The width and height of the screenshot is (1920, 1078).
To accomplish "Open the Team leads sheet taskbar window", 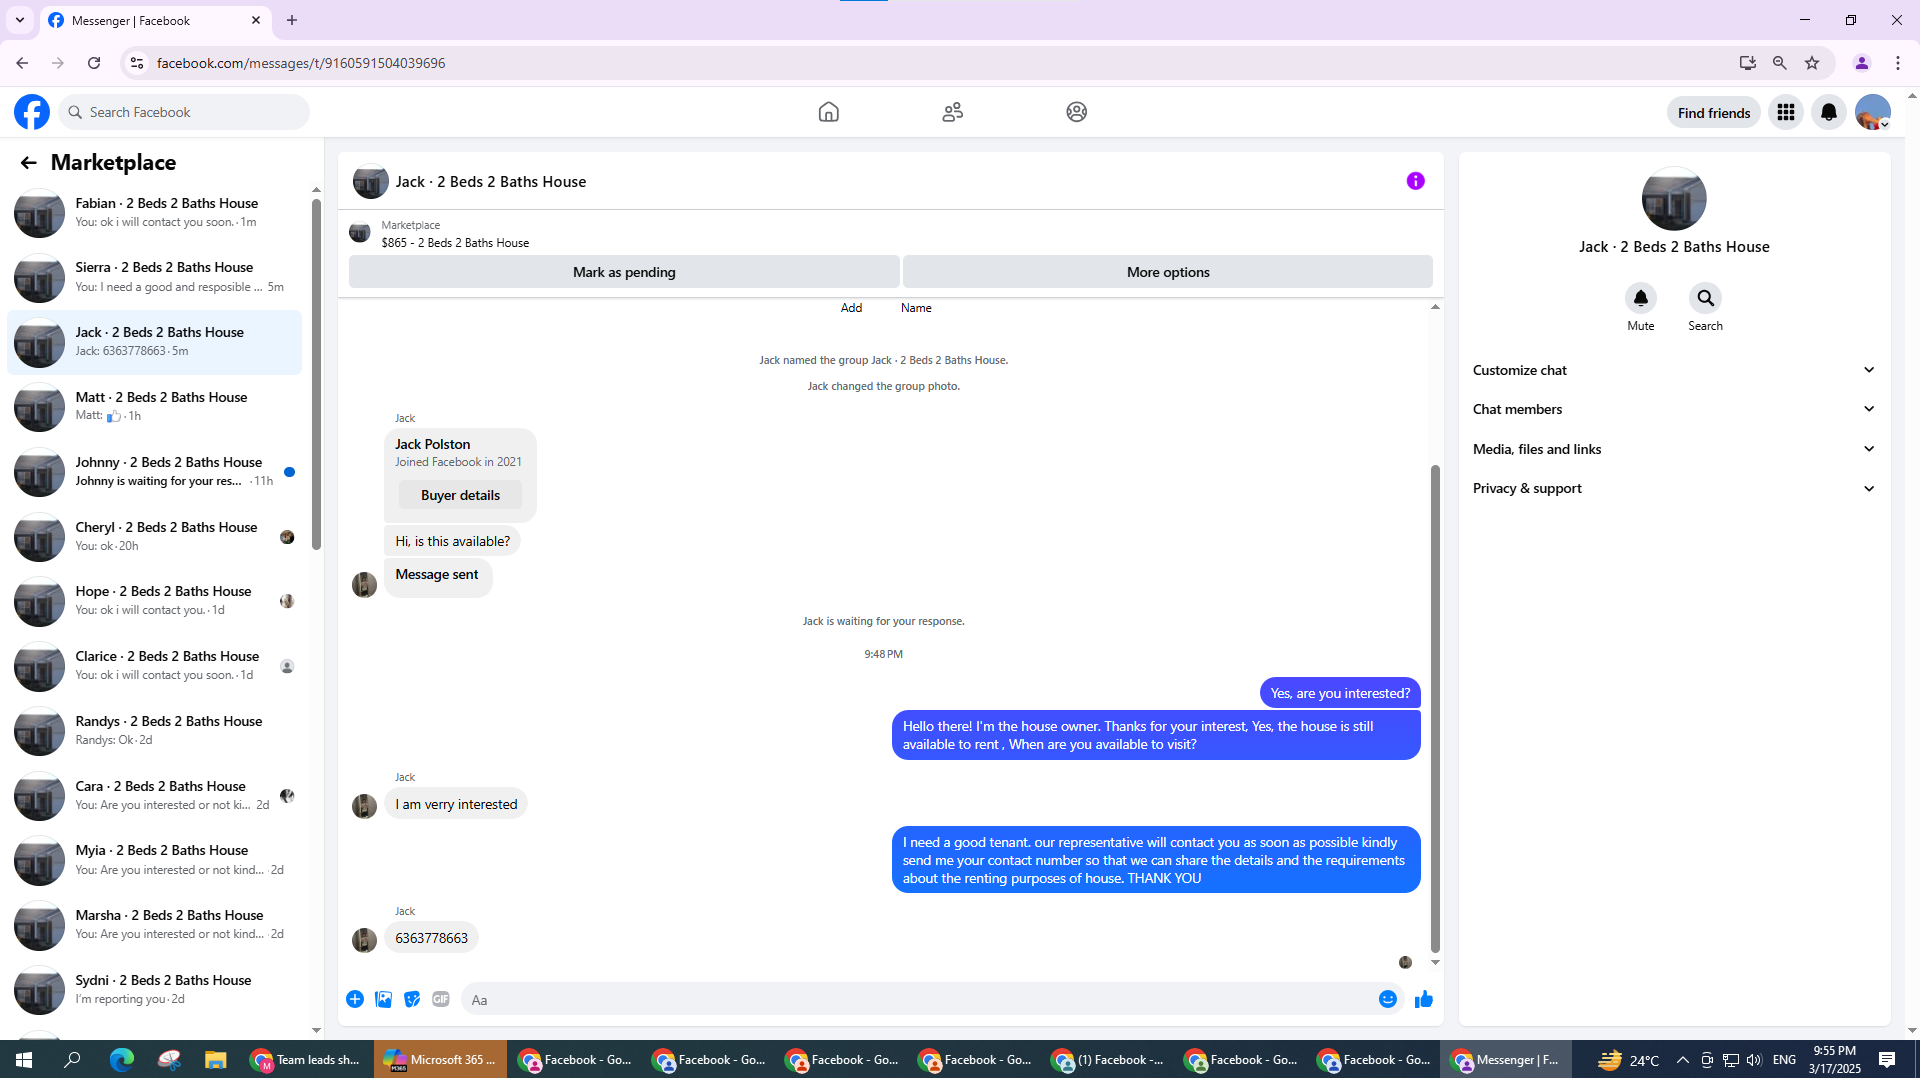I will tap(307, 1060).
